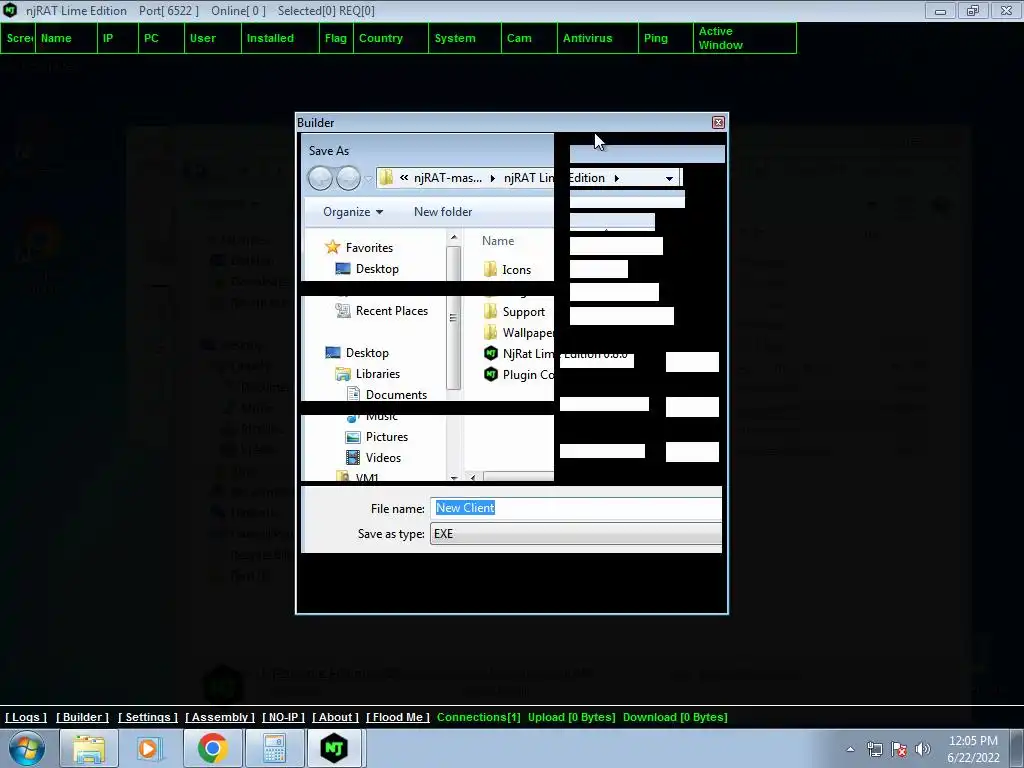
Task: Expand the address bar path dropdown arrow
Action: 669,178
